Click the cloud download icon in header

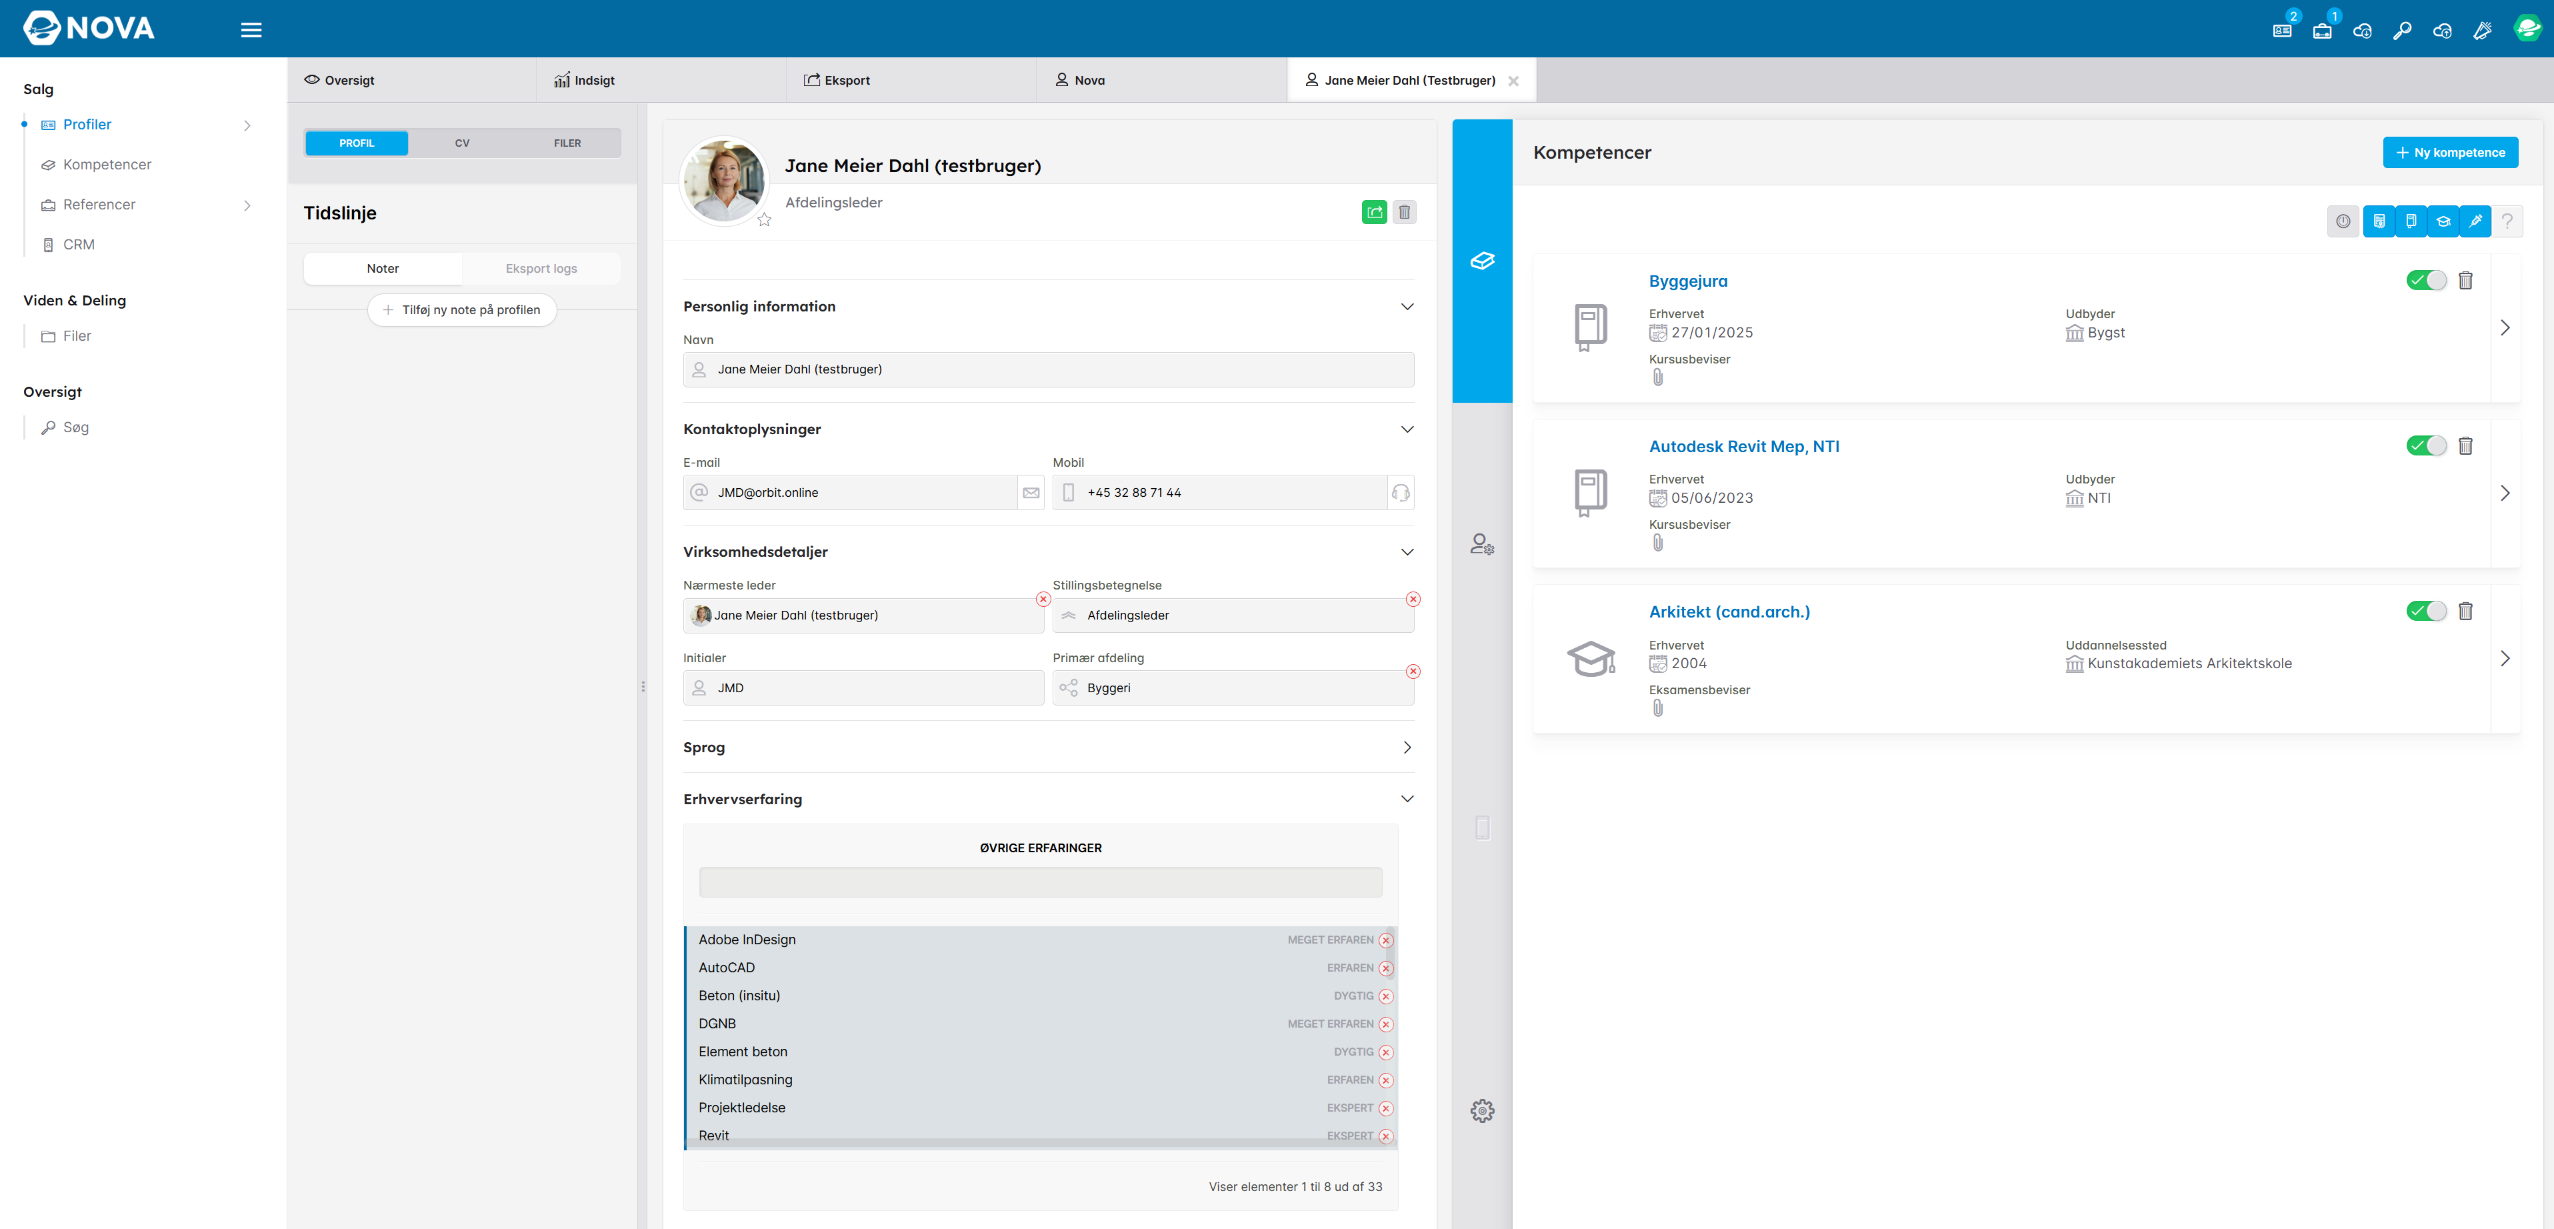click(2362, 30)
